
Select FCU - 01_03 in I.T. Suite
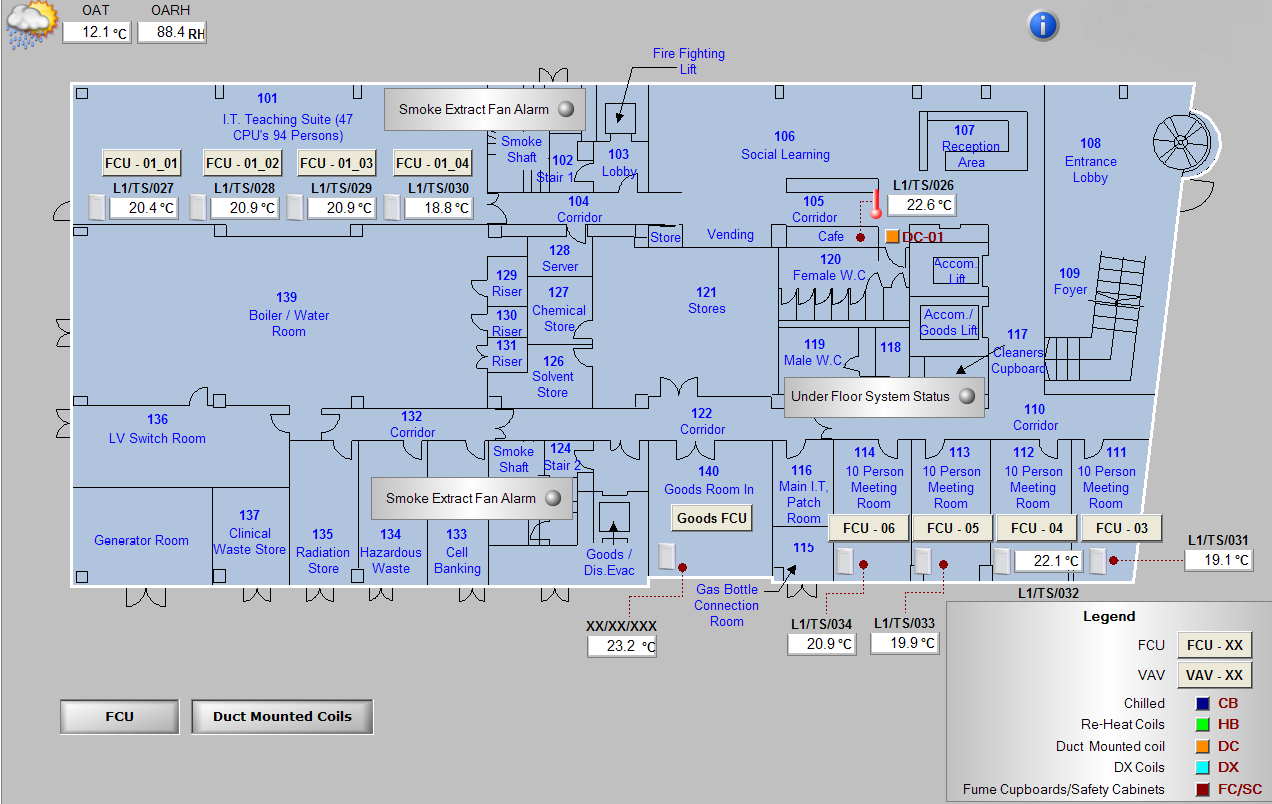tap(336, 163)
